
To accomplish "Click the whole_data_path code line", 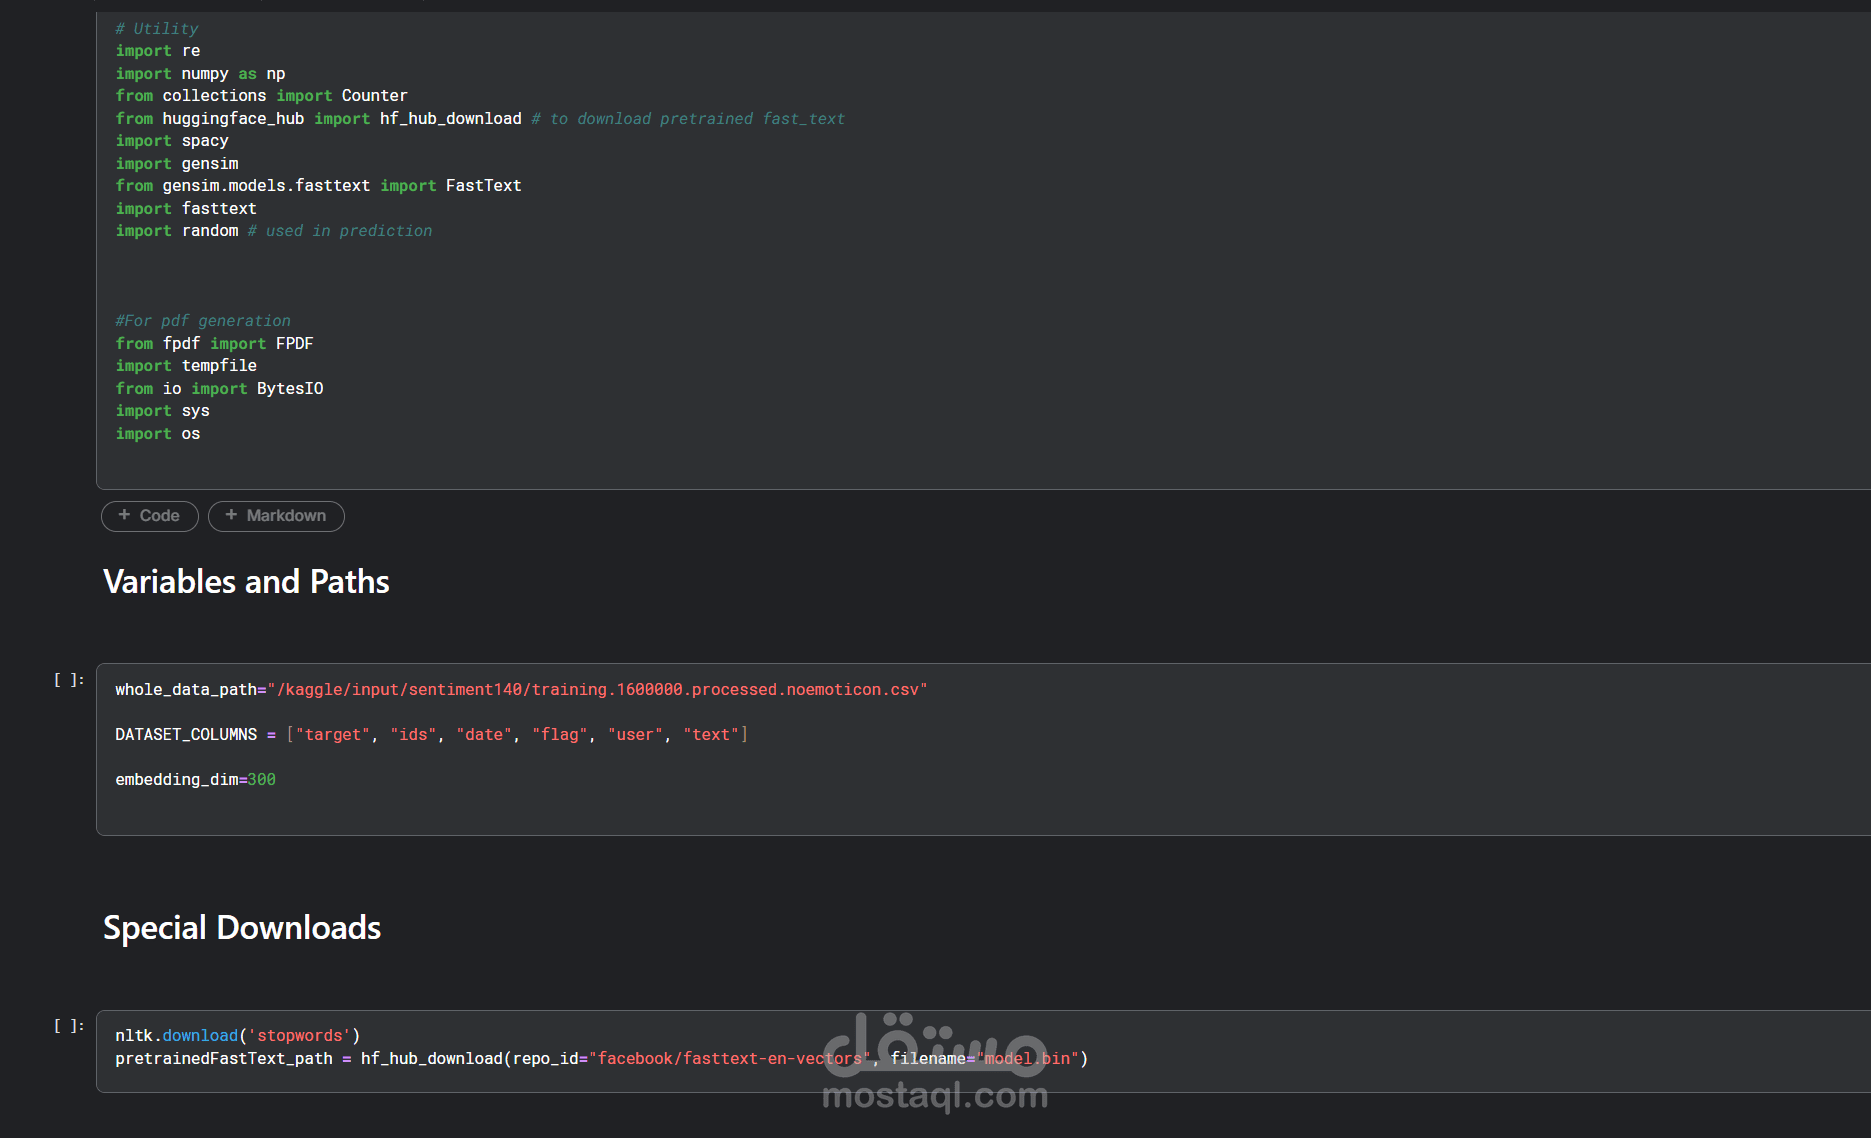I will click(521, 690).
